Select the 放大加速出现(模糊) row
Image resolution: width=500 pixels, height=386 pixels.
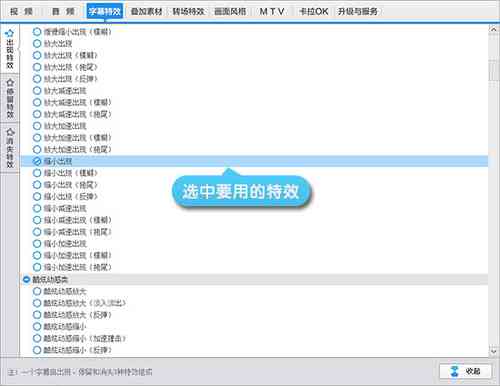coord(72,138)
